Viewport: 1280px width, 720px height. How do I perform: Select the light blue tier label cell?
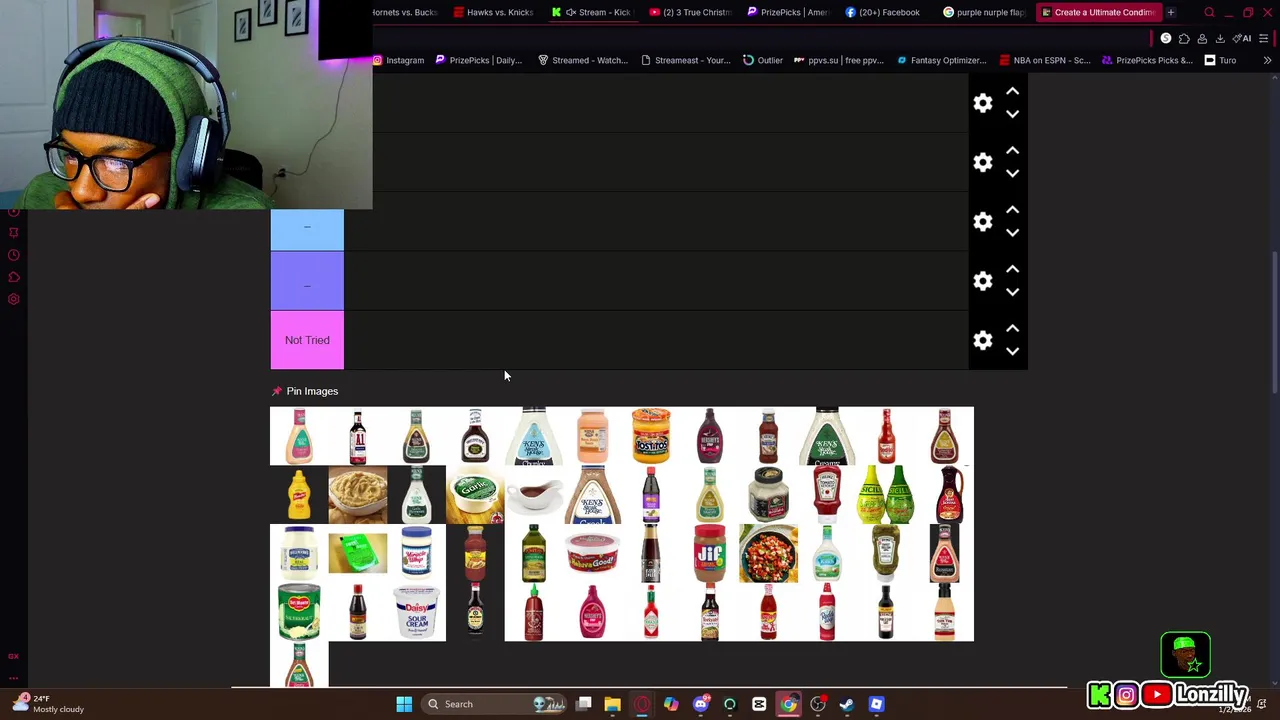click(x=307, y=230)
